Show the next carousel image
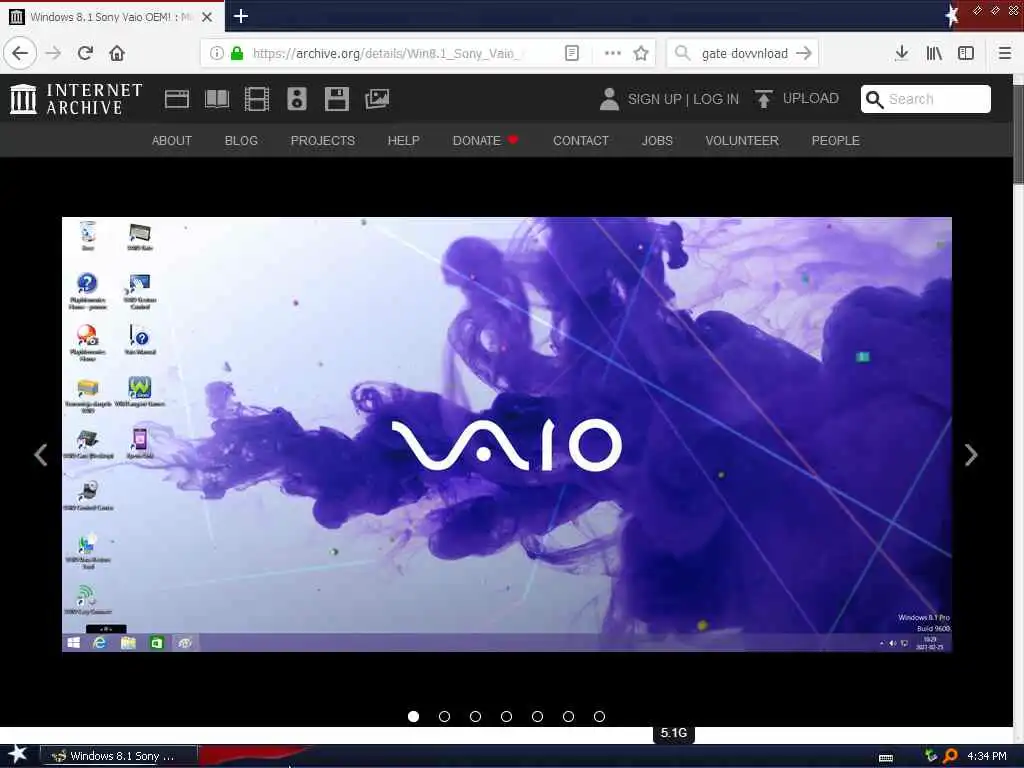Screen dimensions: 1024x768 (x=971, y=455)
